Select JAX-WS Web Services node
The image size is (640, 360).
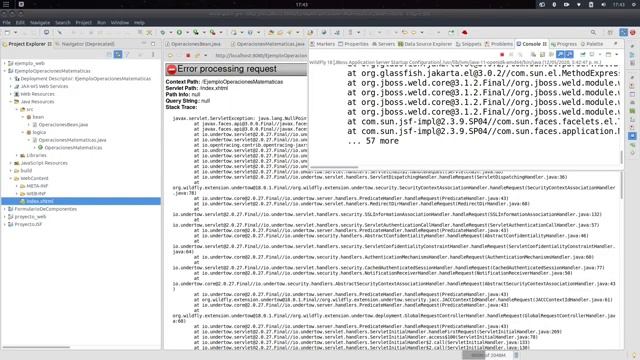point(41,86)
